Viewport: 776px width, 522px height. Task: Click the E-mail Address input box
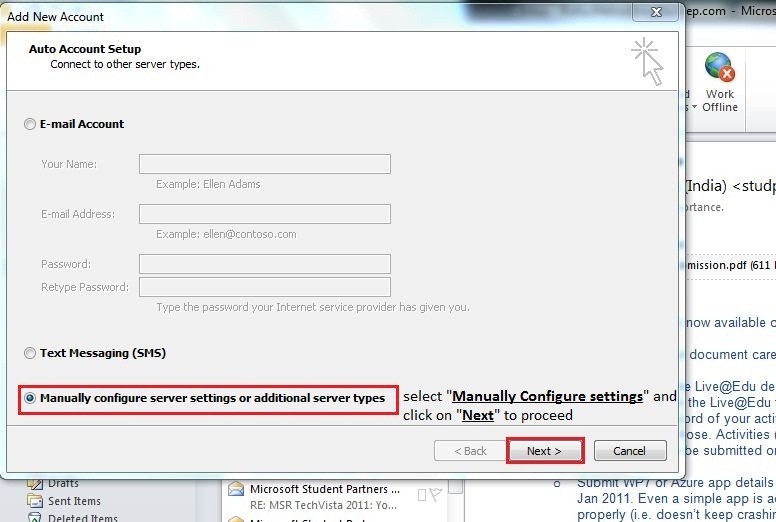[x=265, y=214]
